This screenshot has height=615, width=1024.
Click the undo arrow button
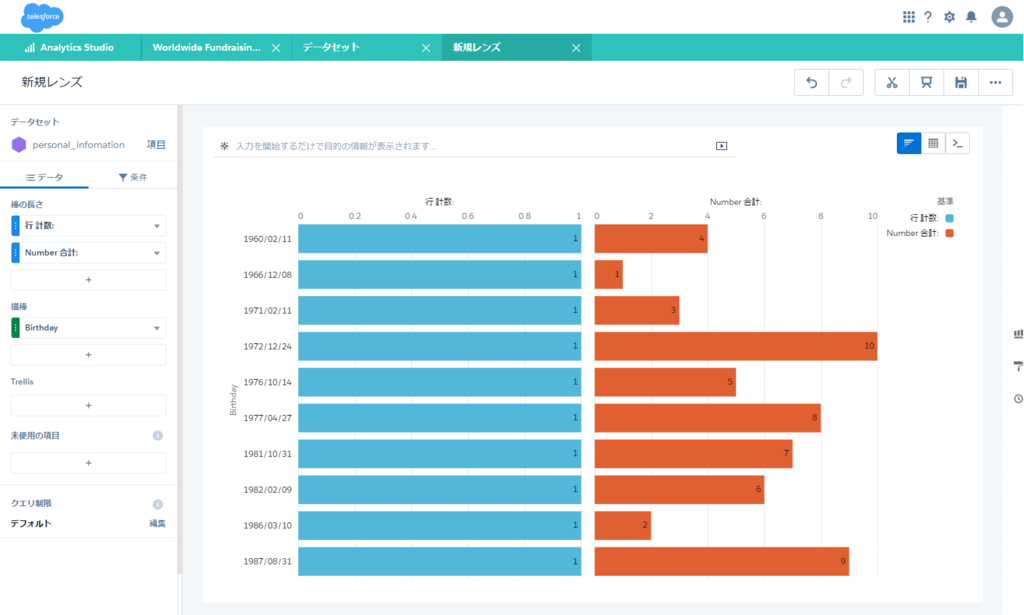[812, 82]
